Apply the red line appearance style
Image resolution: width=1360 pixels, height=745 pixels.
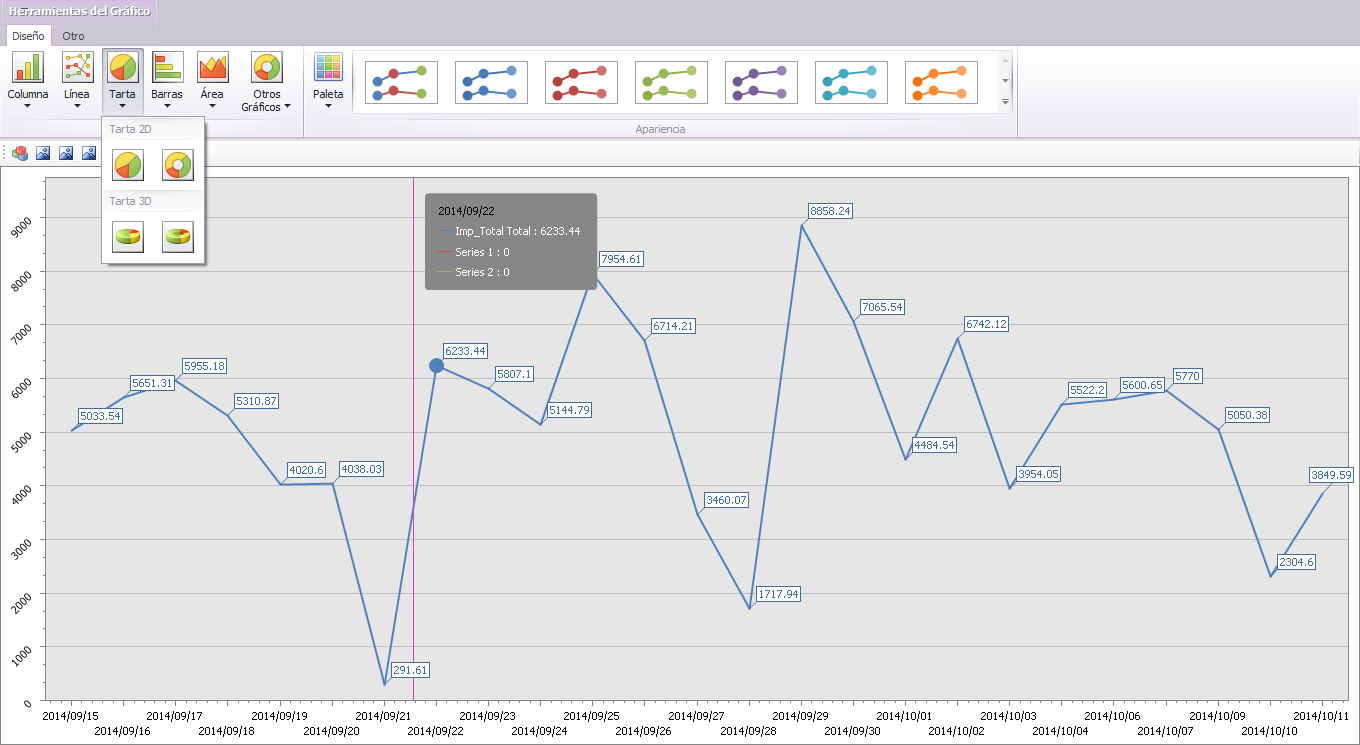click(581, 82)
